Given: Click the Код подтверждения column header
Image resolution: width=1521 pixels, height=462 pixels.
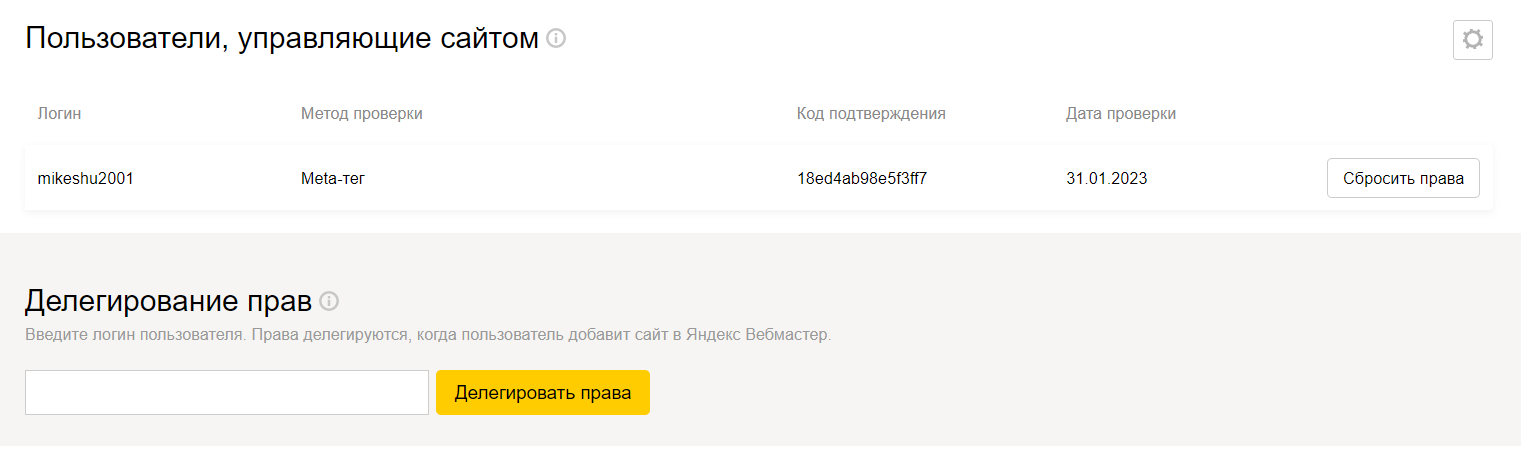Looking at the screenshot, I should [x=871, y=114].
